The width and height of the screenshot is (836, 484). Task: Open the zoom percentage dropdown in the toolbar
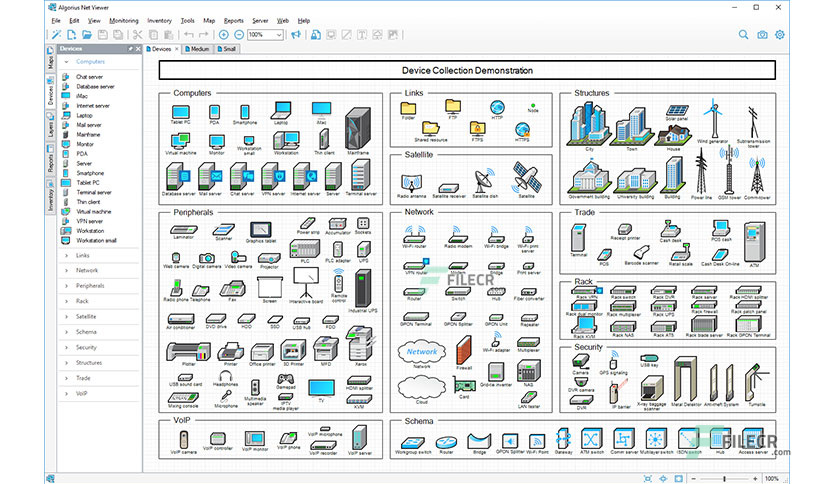279,35
